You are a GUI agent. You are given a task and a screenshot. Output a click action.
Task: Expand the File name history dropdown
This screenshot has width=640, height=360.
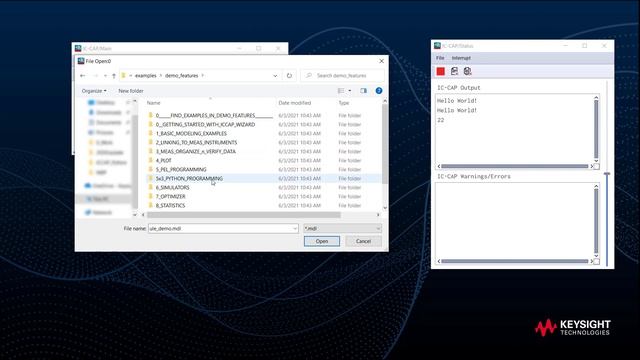coord(295,229)
